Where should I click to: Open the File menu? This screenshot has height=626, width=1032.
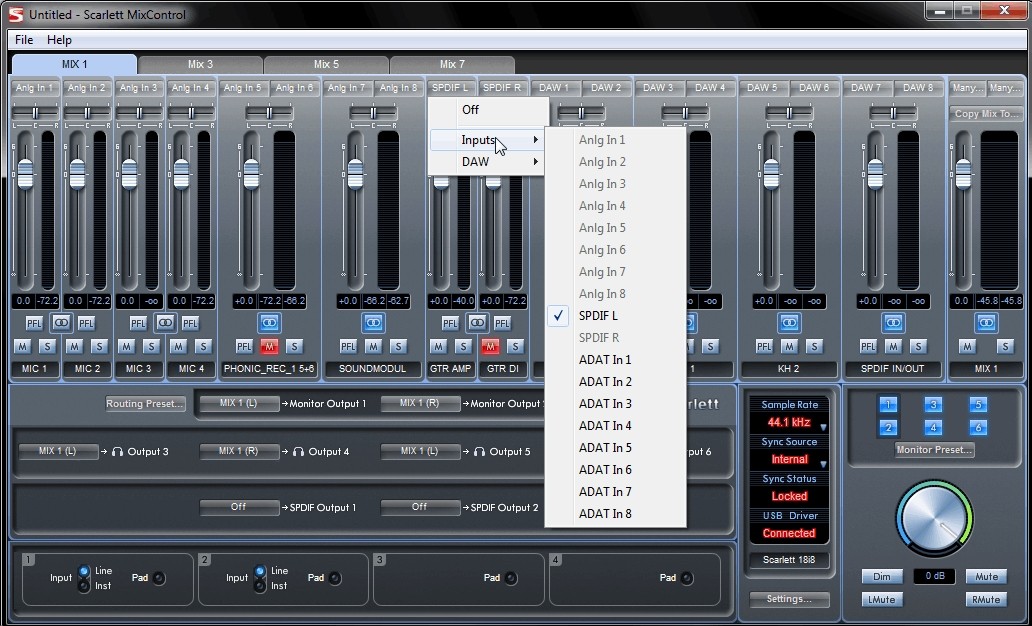click(24, 39)
